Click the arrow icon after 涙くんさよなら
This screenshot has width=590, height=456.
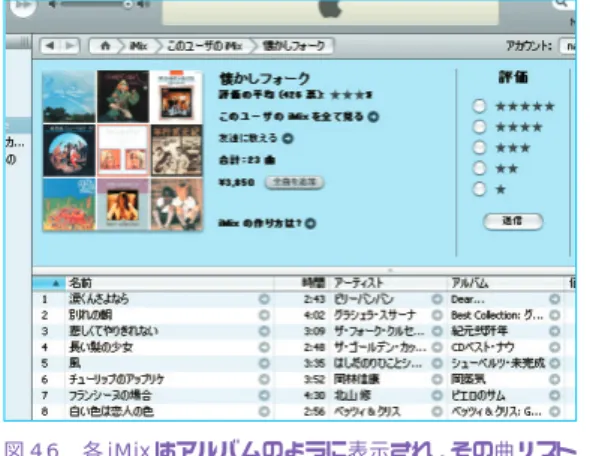coord(264,299)
